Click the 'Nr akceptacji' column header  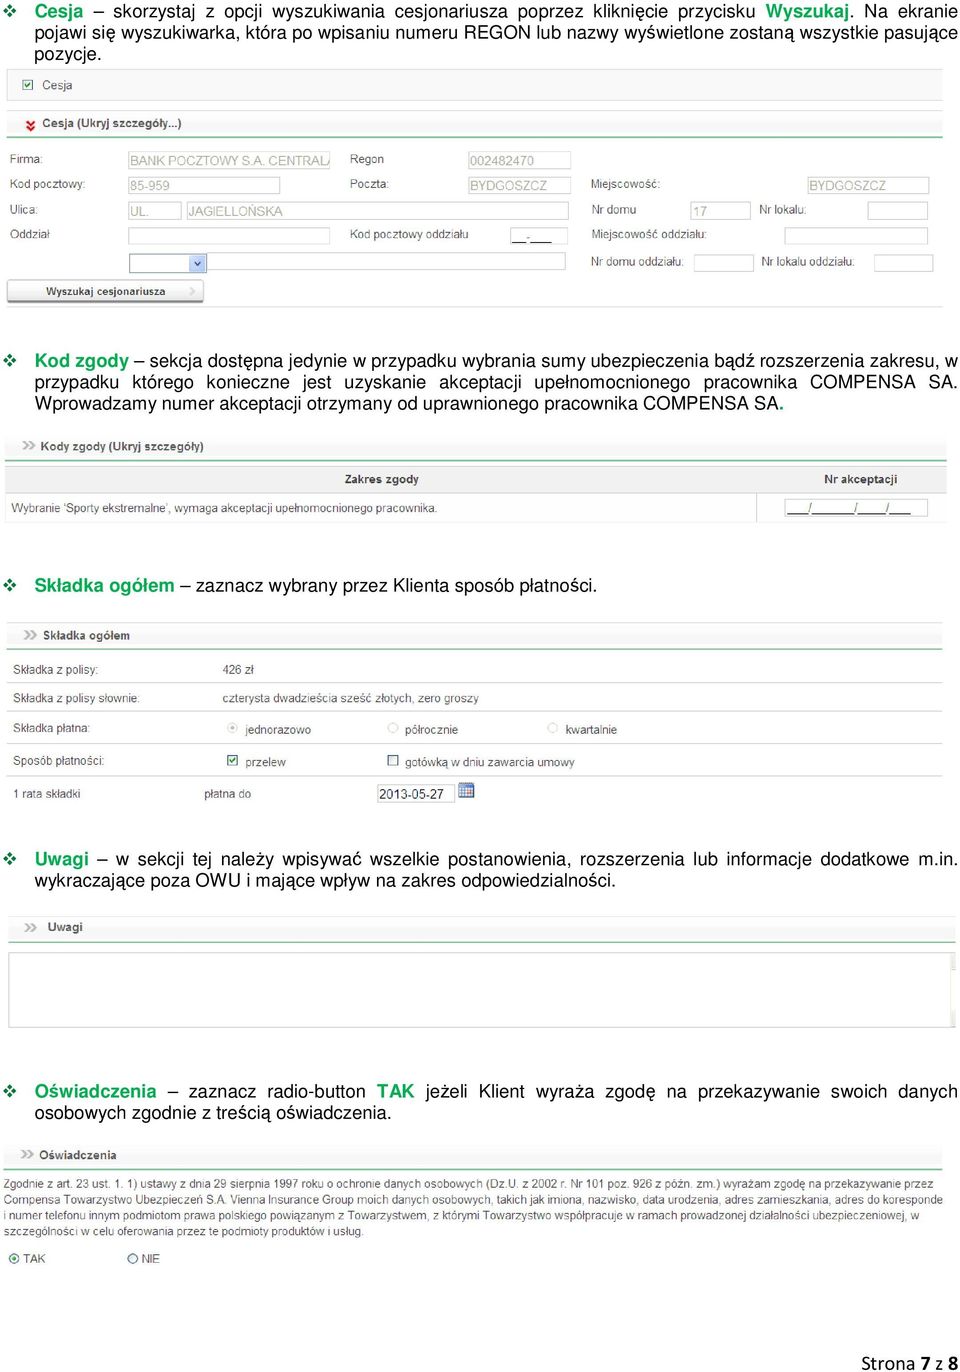(860, 479)
